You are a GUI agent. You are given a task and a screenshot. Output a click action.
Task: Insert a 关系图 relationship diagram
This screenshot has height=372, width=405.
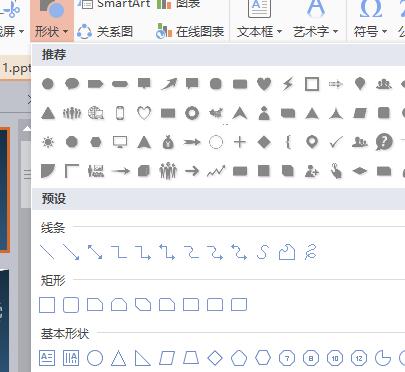[105, 32]
